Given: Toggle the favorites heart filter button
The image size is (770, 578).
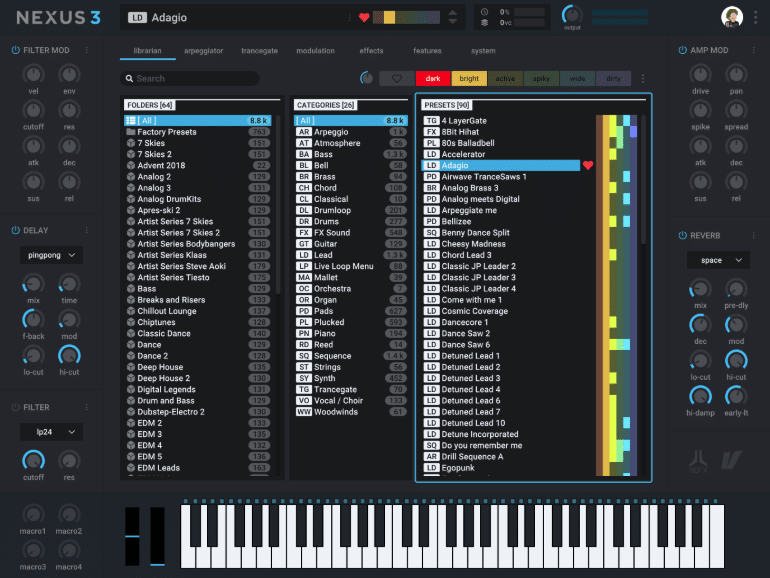Looking at the screenshot, I should click(397, 79).
